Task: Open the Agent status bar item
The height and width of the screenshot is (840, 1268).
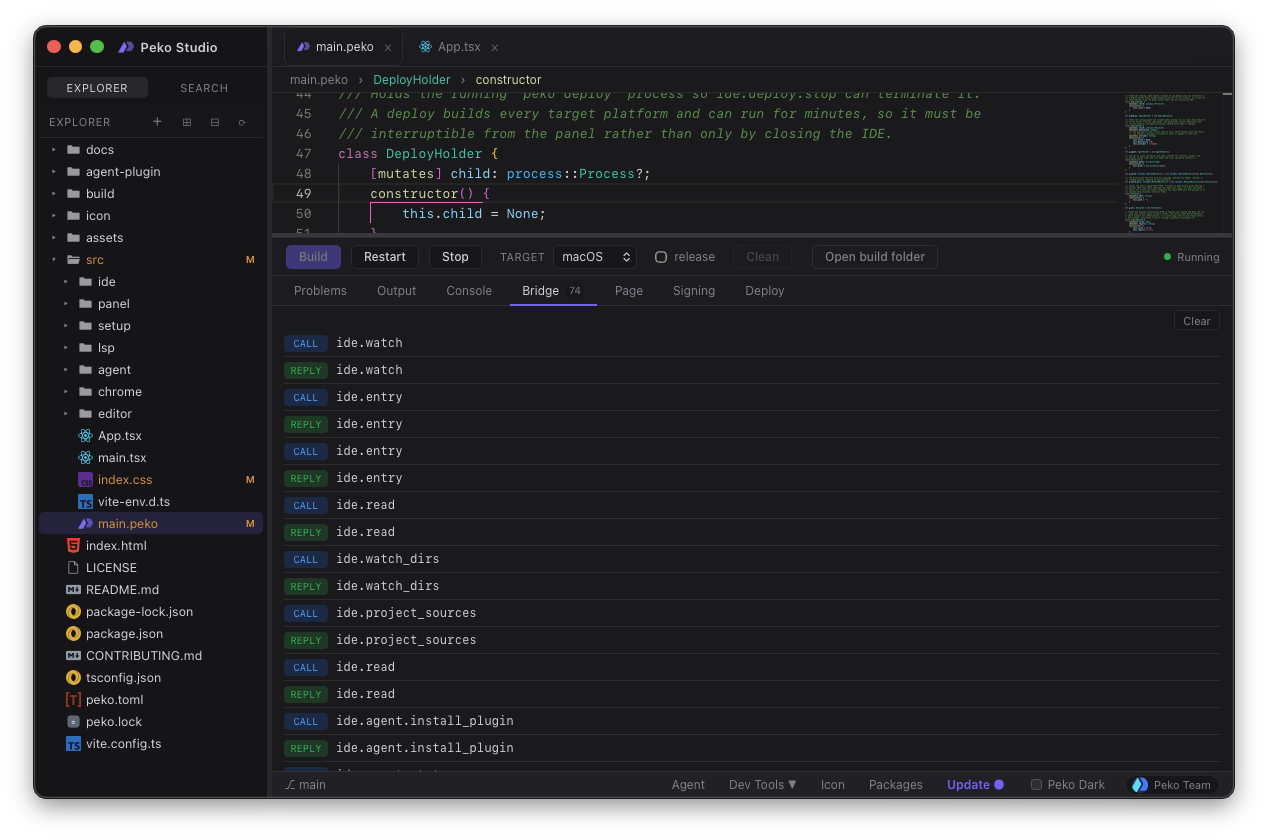Action: tap(688, 785)
